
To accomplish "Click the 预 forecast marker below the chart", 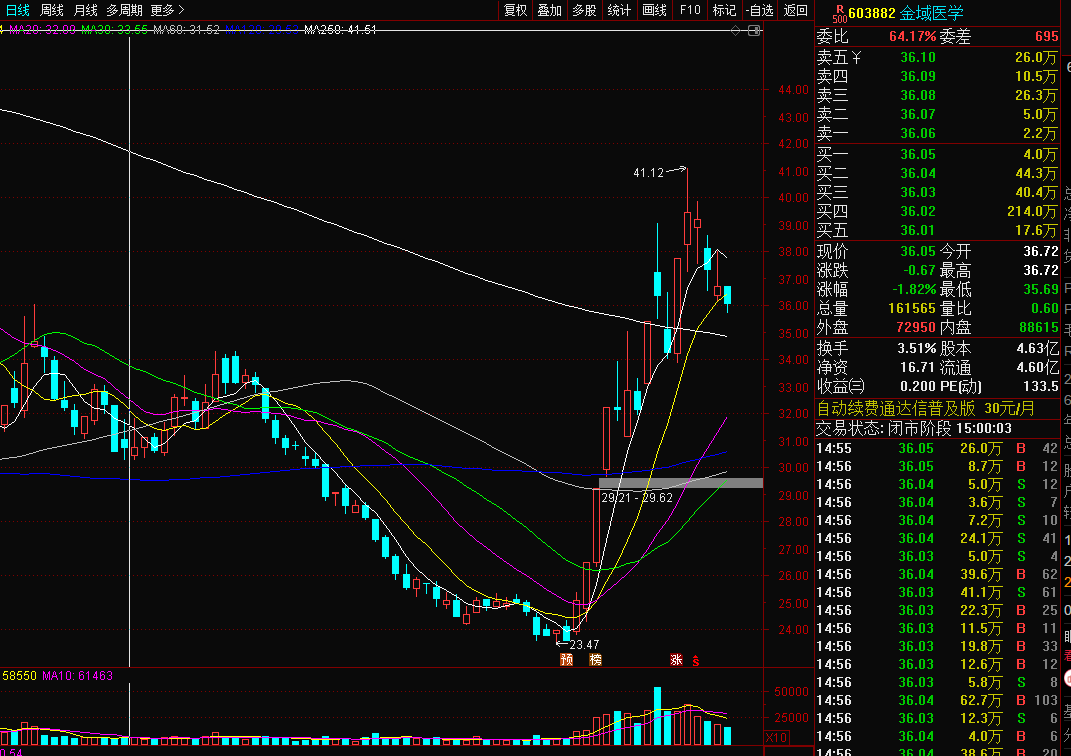I will (566, 660).
